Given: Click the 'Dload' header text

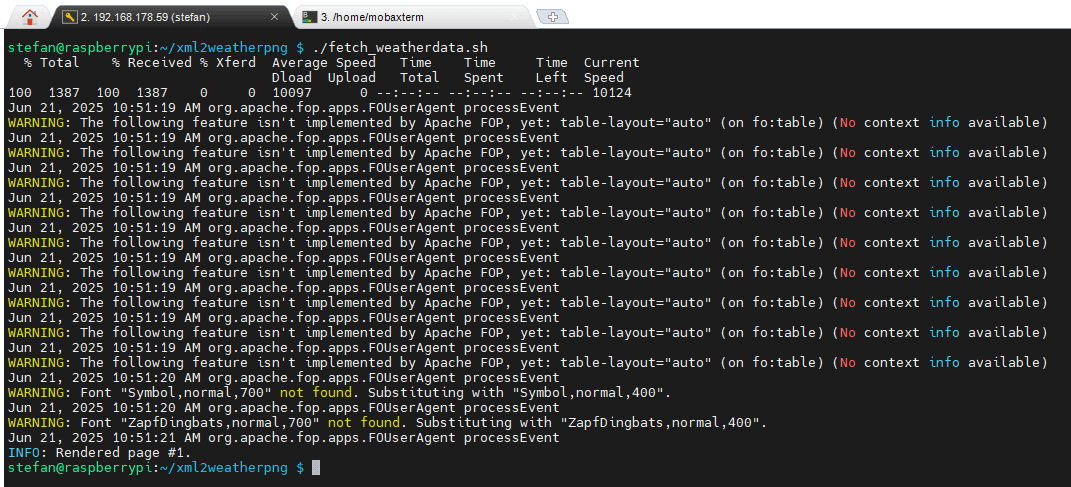Looking at the screenshot, I should (x=292, y=78).
